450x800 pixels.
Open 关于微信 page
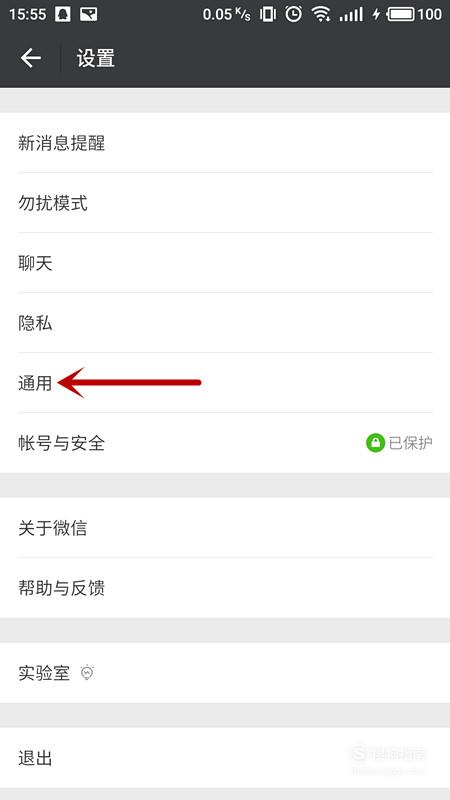click(x=225, y=528)
